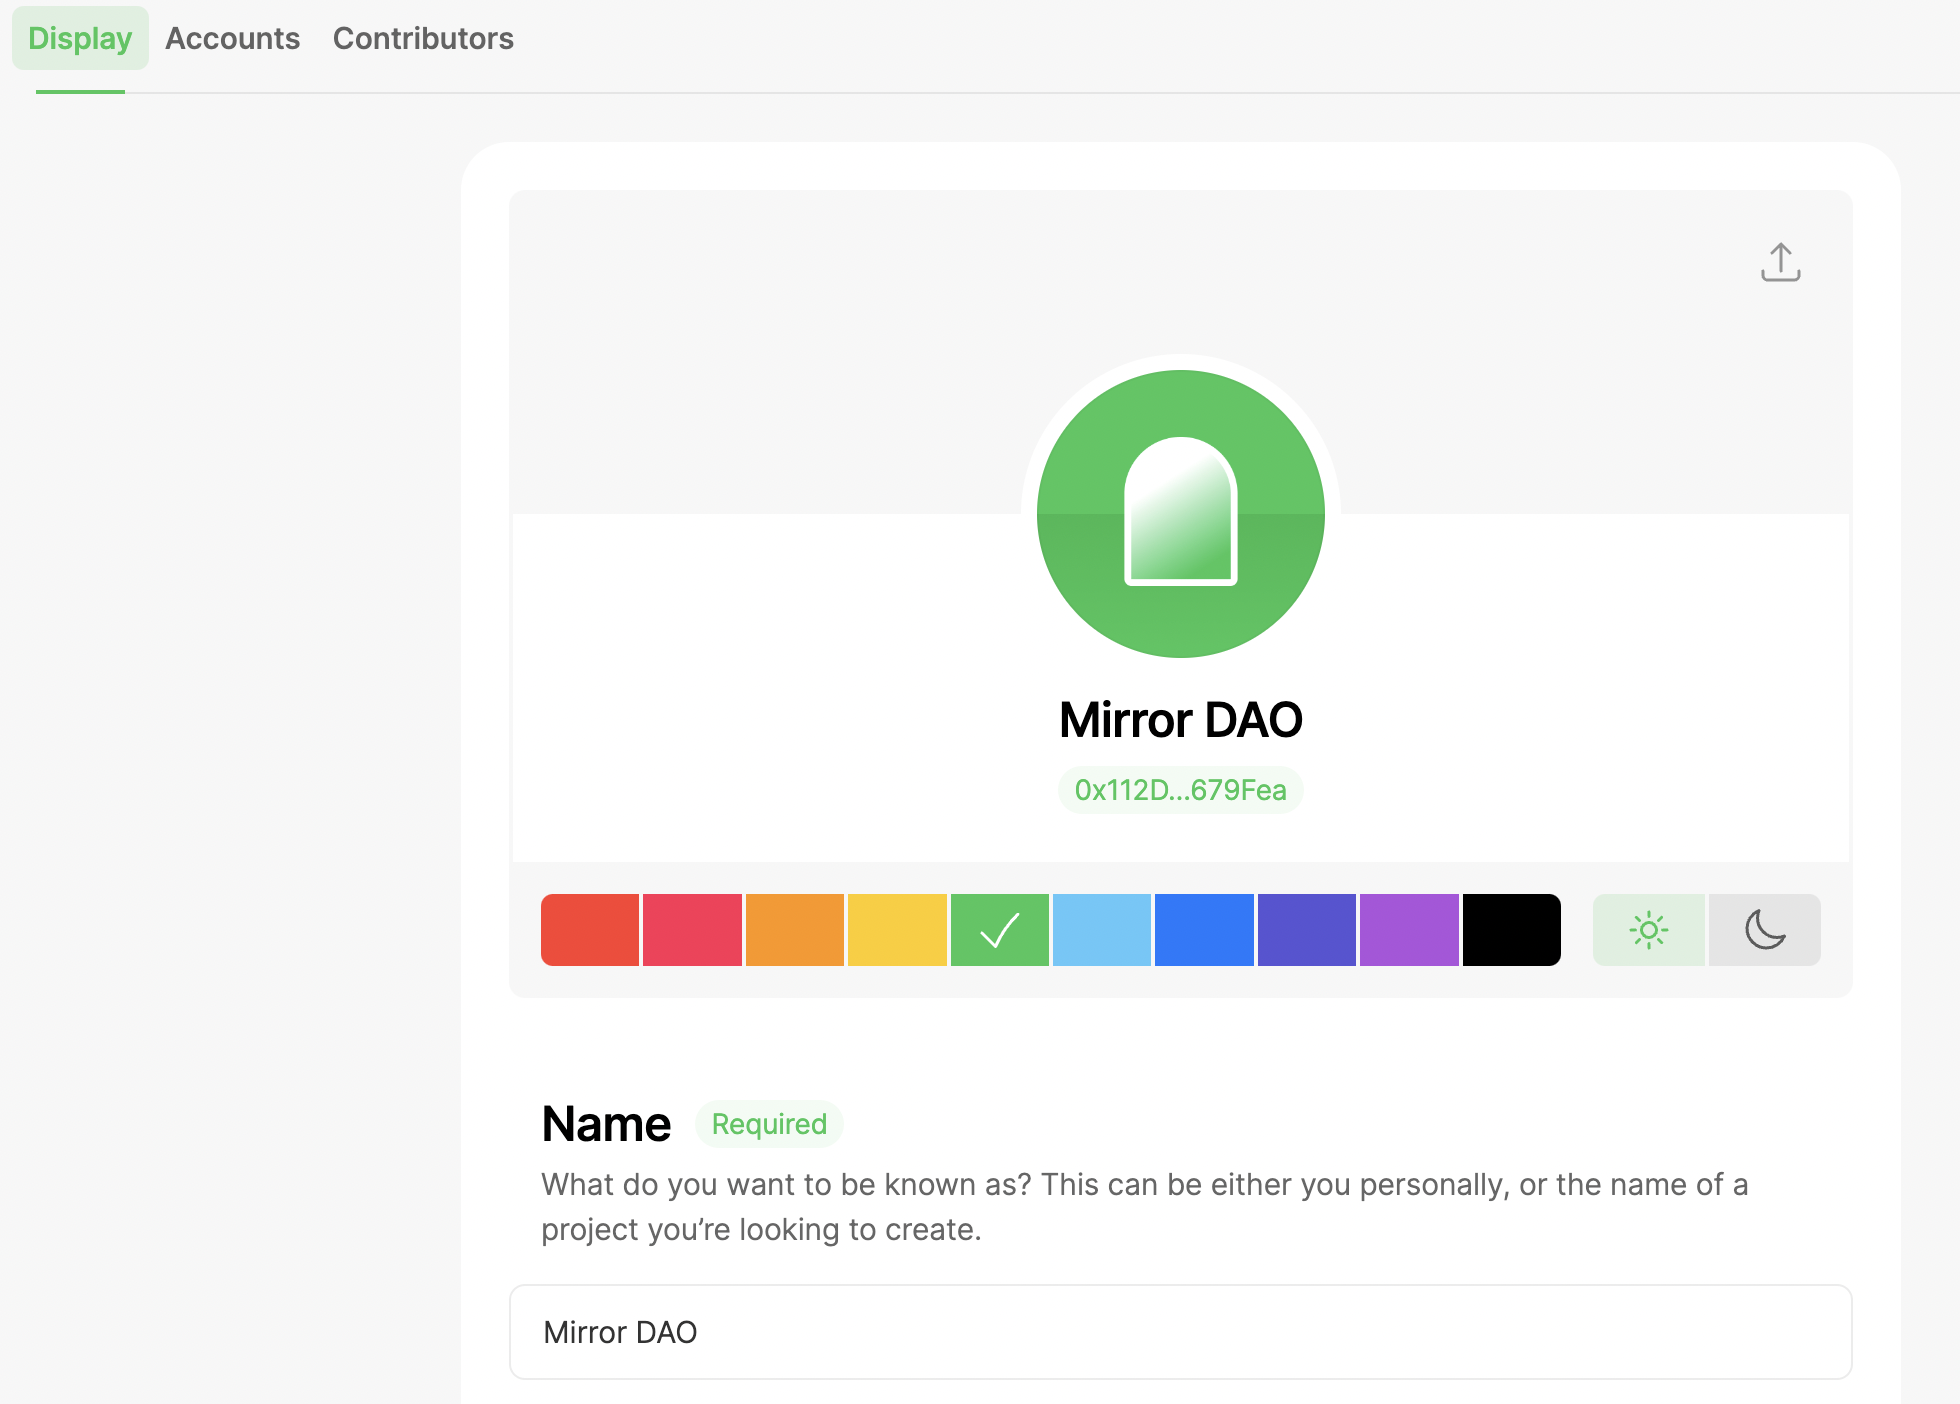Select the indigo color swatch

click(1307, 930)
